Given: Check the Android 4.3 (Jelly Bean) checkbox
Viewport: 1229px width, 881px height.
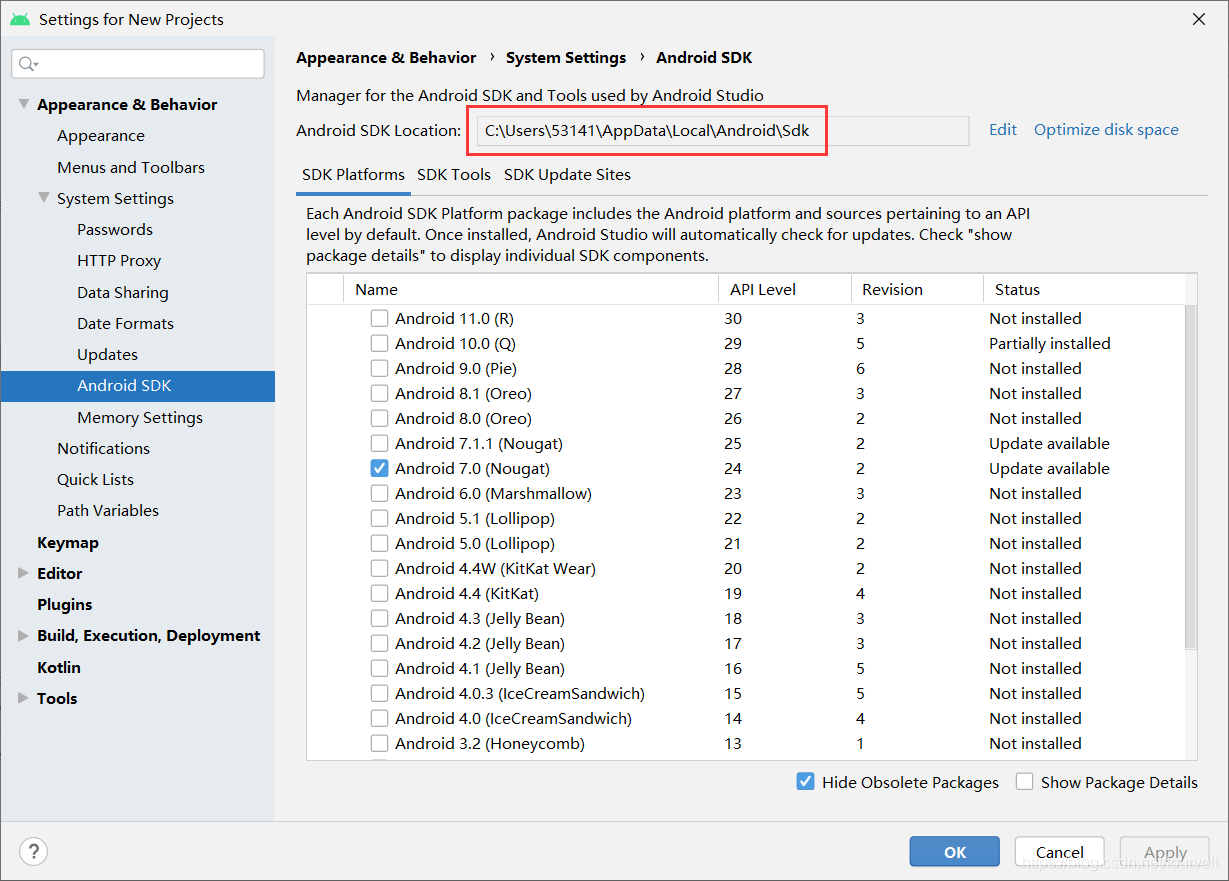Looking at the screenshot, I should coord(379,618).
